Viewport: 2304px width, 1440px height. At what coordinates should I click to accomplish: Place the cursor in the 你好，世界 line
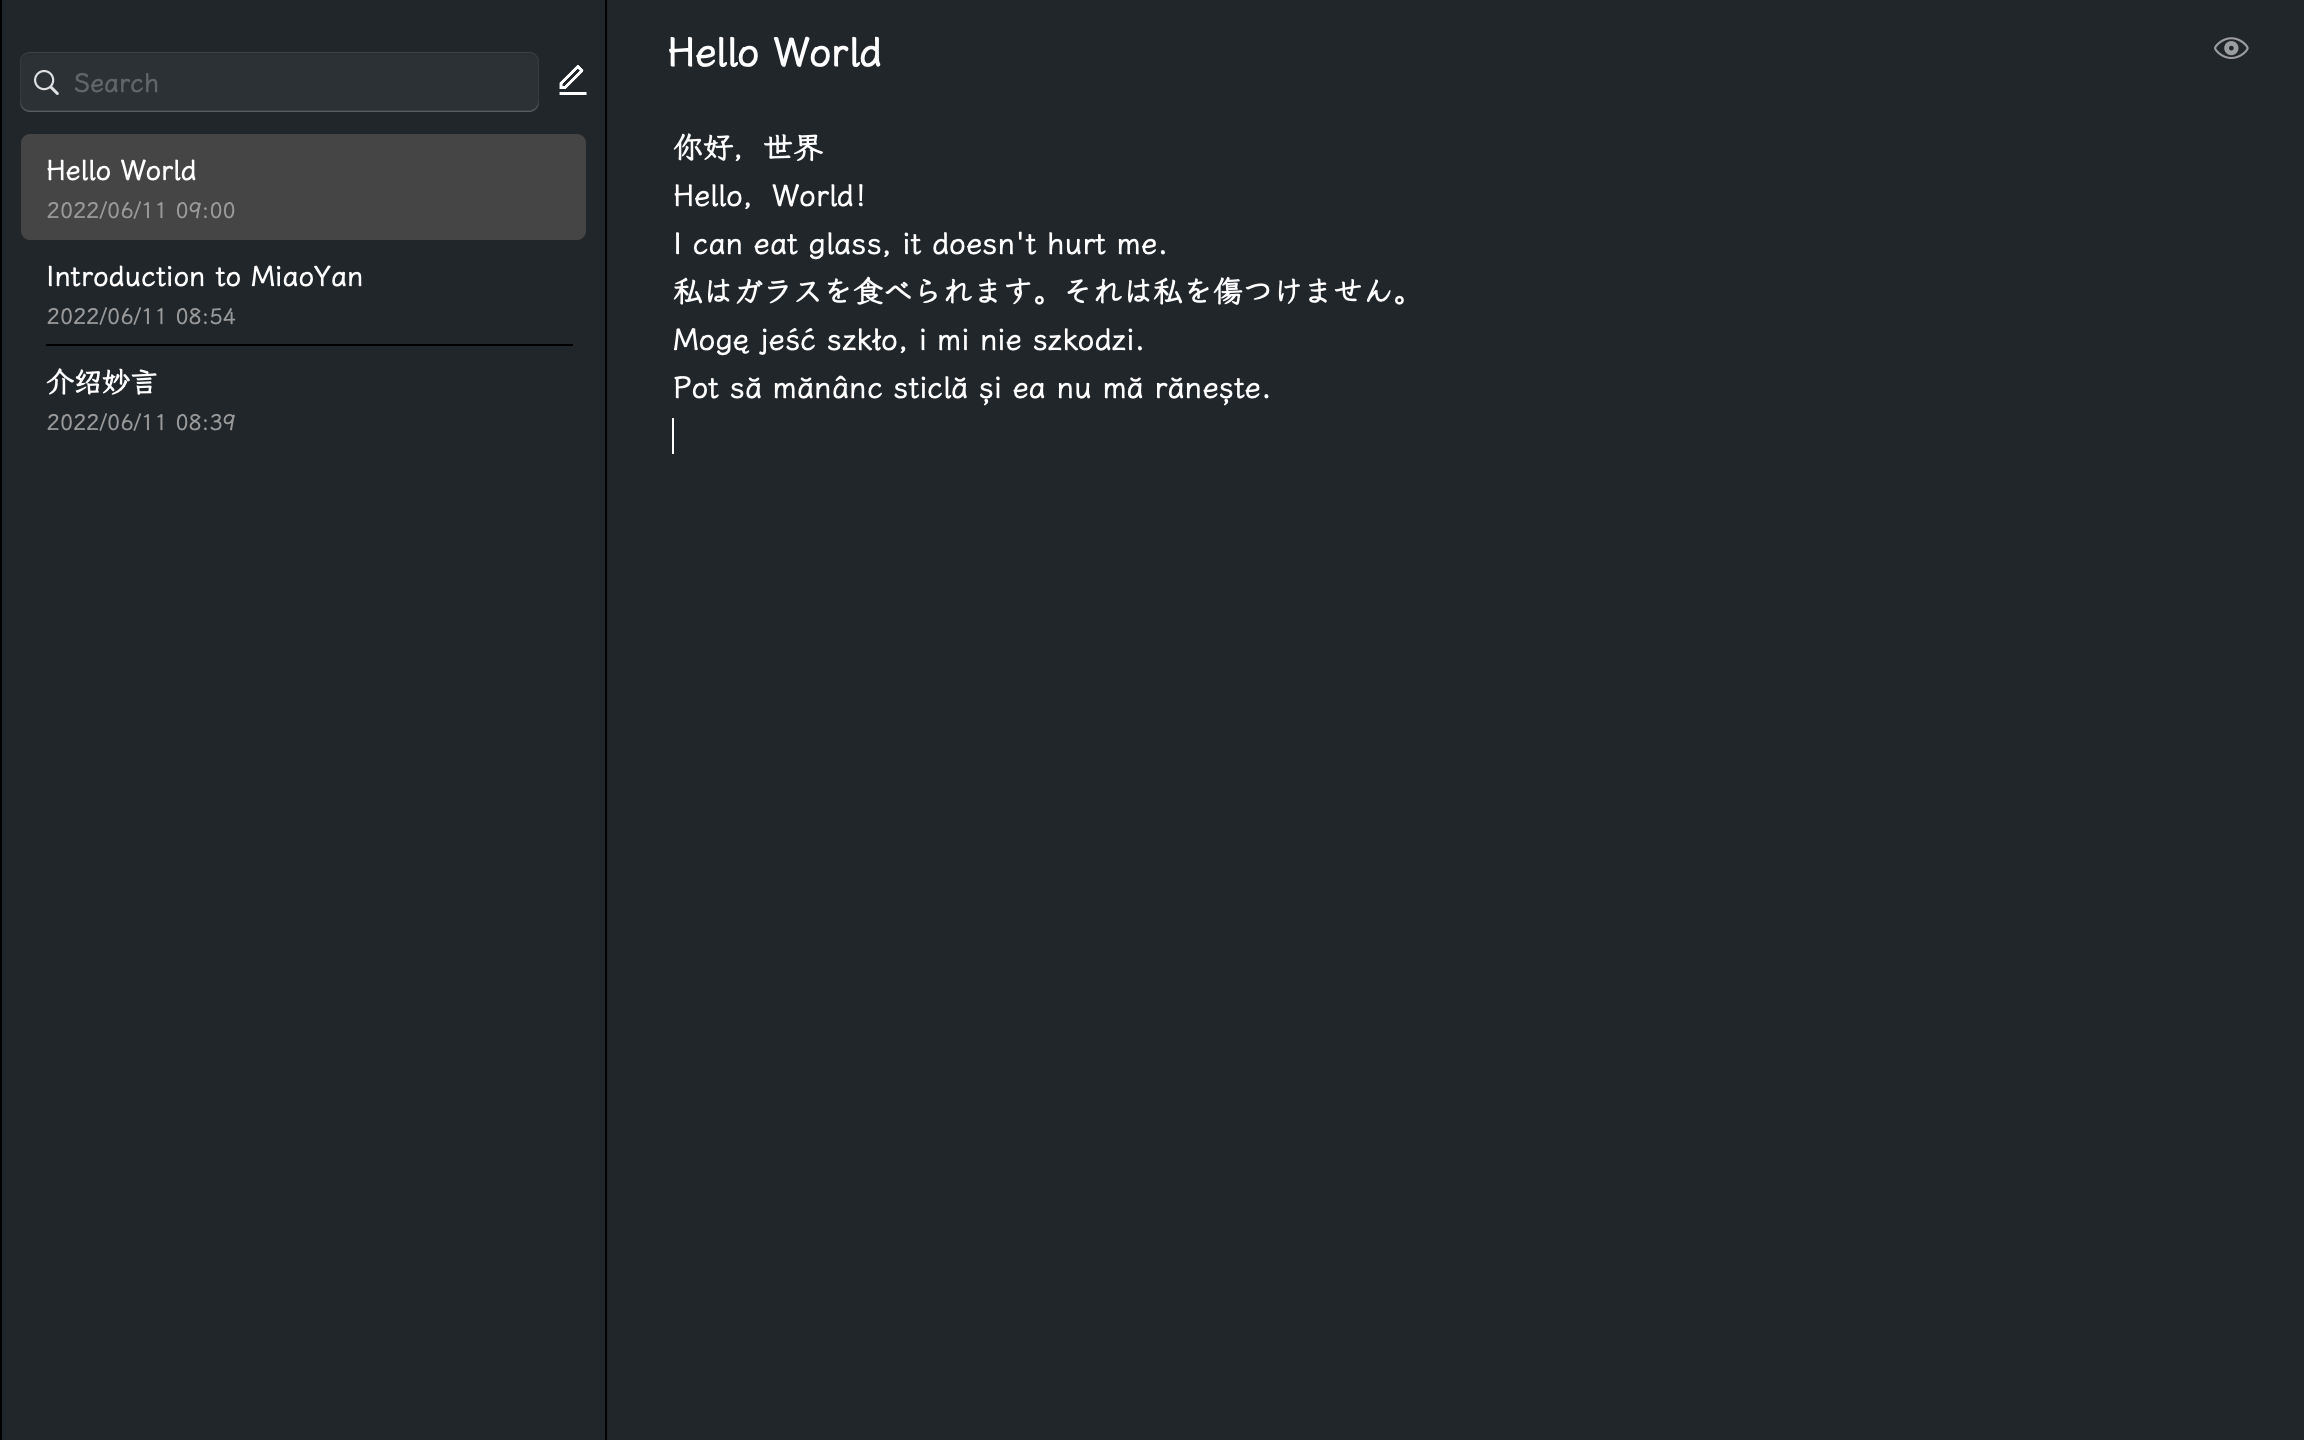point(748,148)
